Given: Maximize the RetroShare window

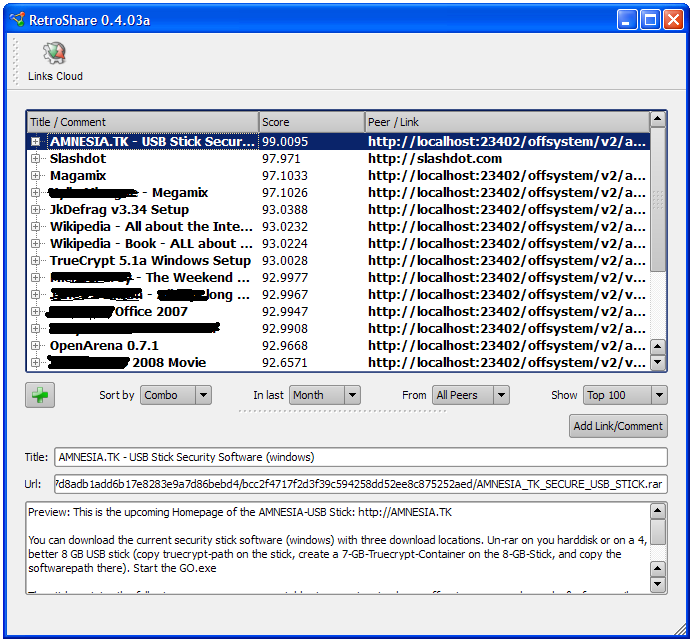Looking at the screenshot, I should 650,20.
